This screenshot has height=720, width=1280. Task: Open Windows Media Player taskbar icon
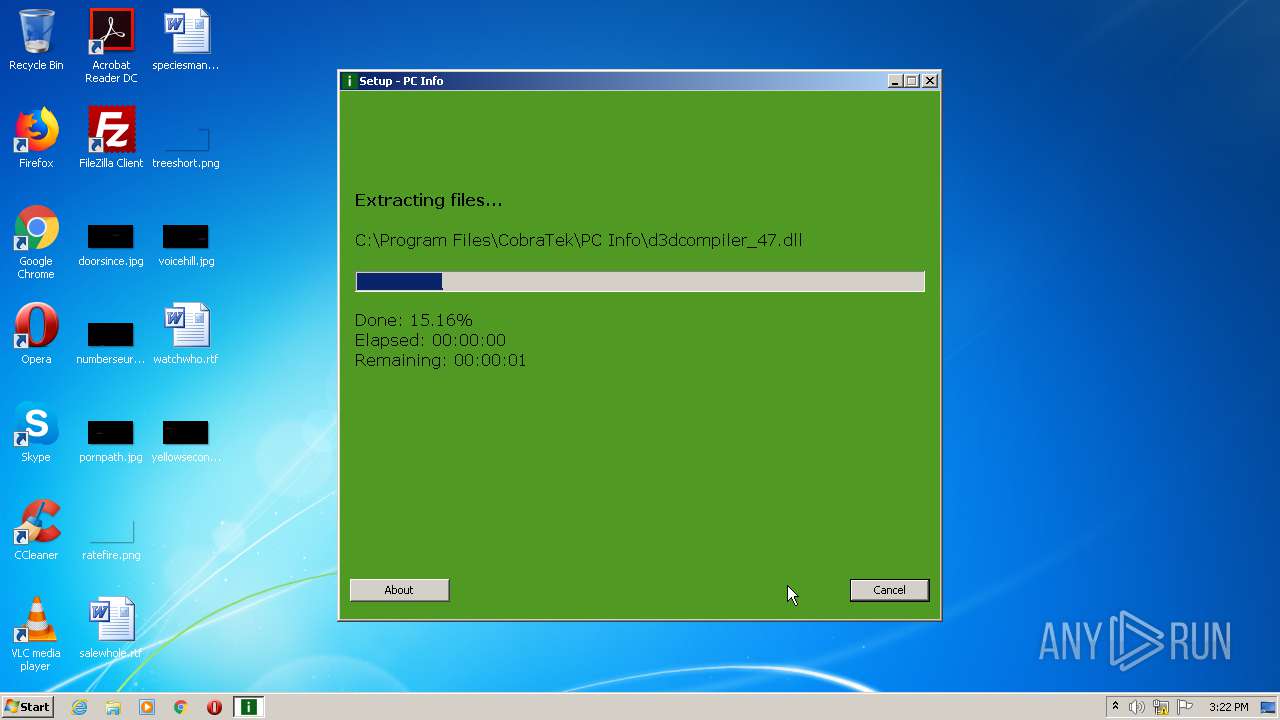pos(147,707)
